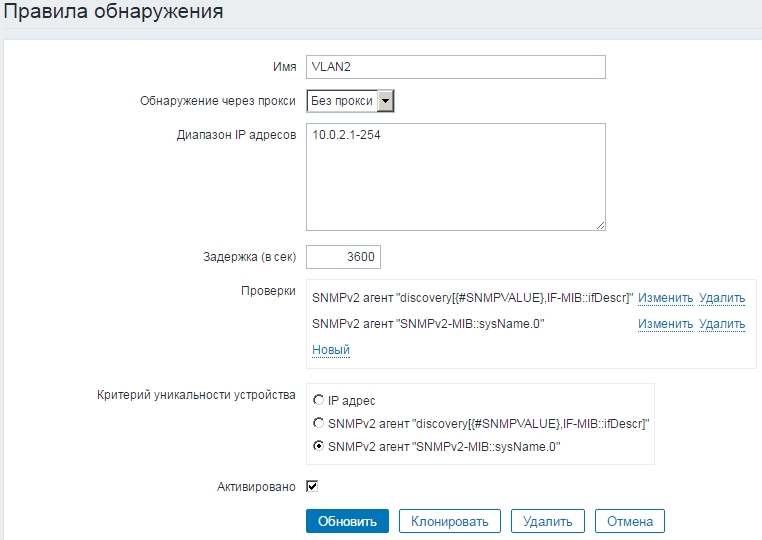Focus the delay field showing 3600

343,257
